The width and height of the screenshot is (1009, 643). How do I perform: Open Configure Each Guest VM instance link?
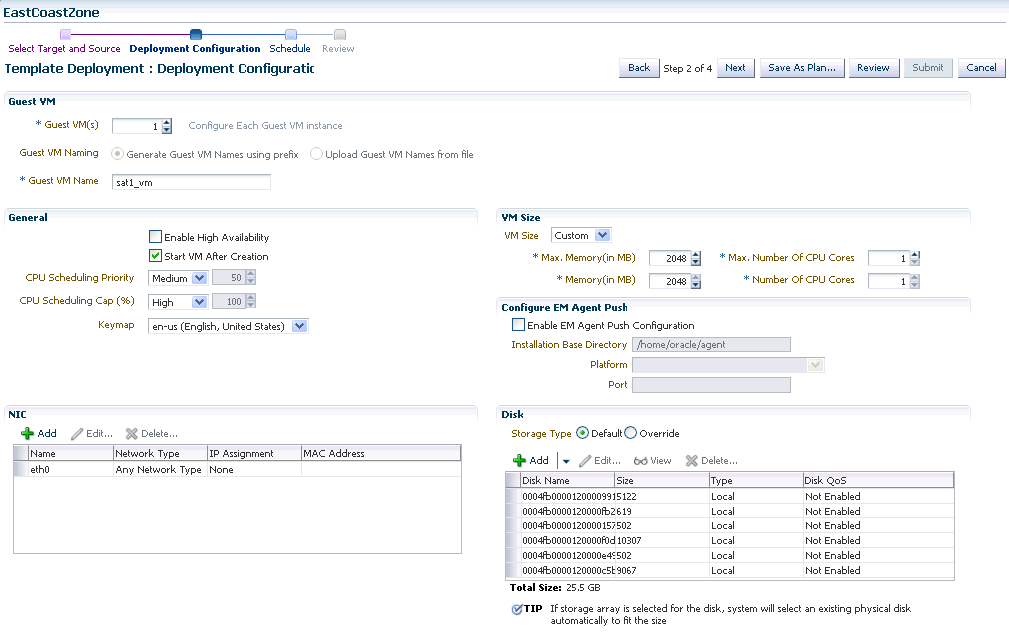[x=265, y=126]
